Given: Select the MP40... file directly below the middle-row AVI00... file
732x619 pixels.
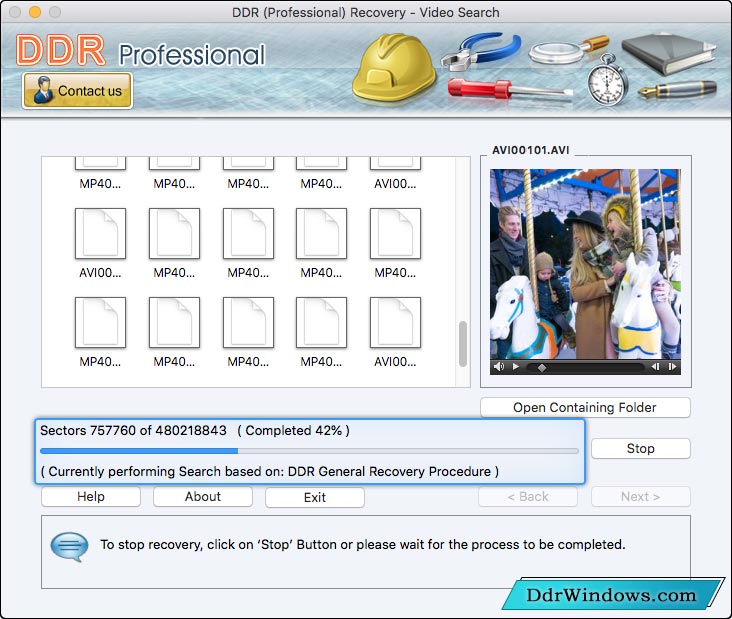Looking at the screenshot, I should [100, 331].
